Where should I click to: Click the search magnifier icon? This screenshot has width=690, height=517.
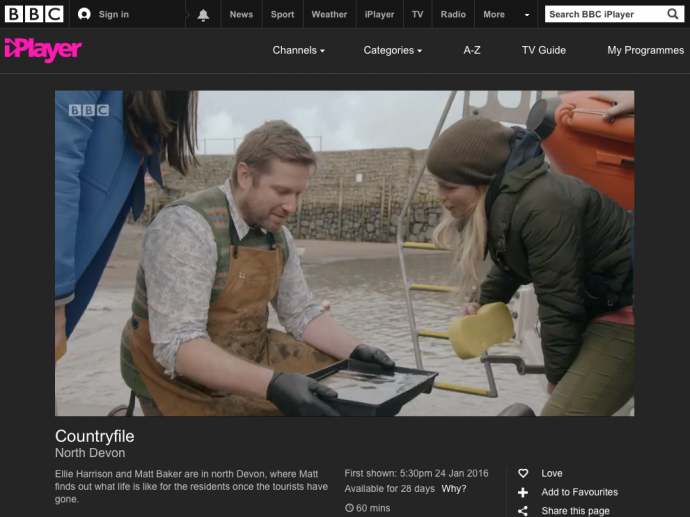coord(673,14)
